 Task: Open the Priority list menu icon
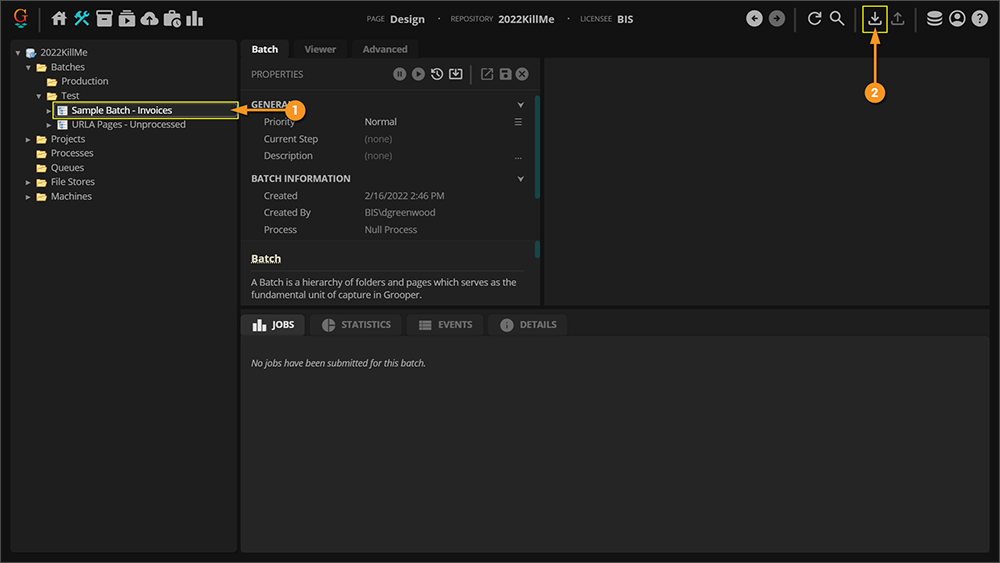pos(518,122)
